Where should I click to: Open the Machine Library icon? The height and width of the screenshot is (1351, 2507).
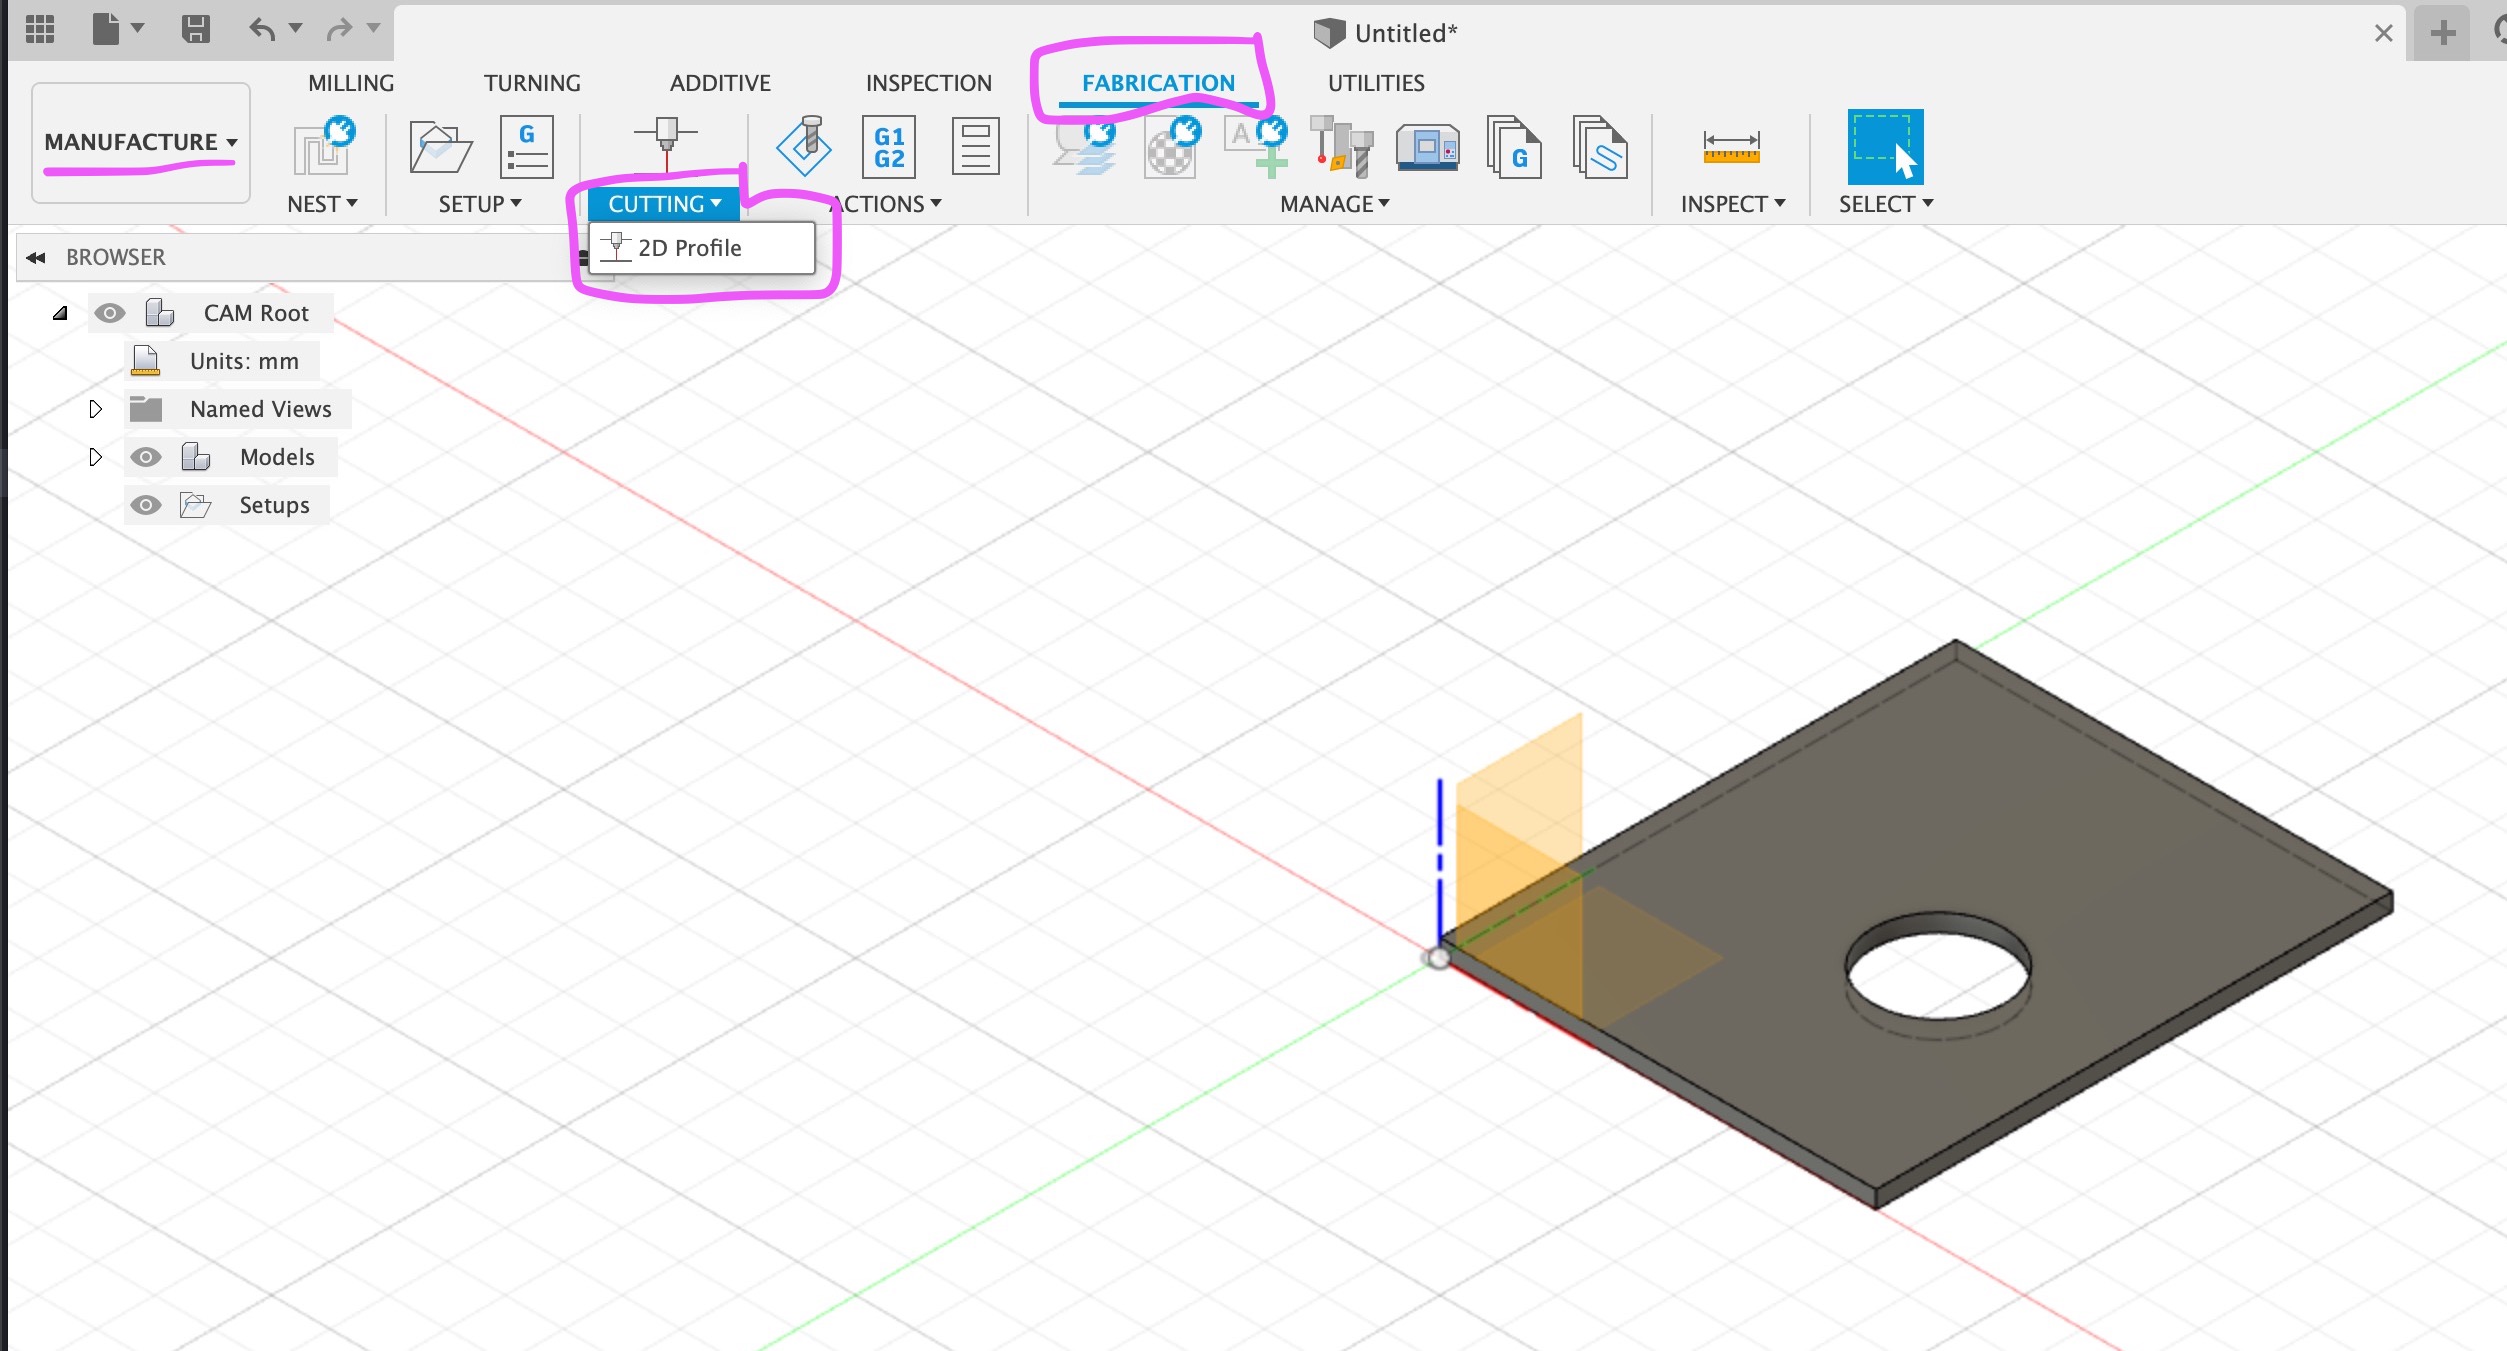1428,148
